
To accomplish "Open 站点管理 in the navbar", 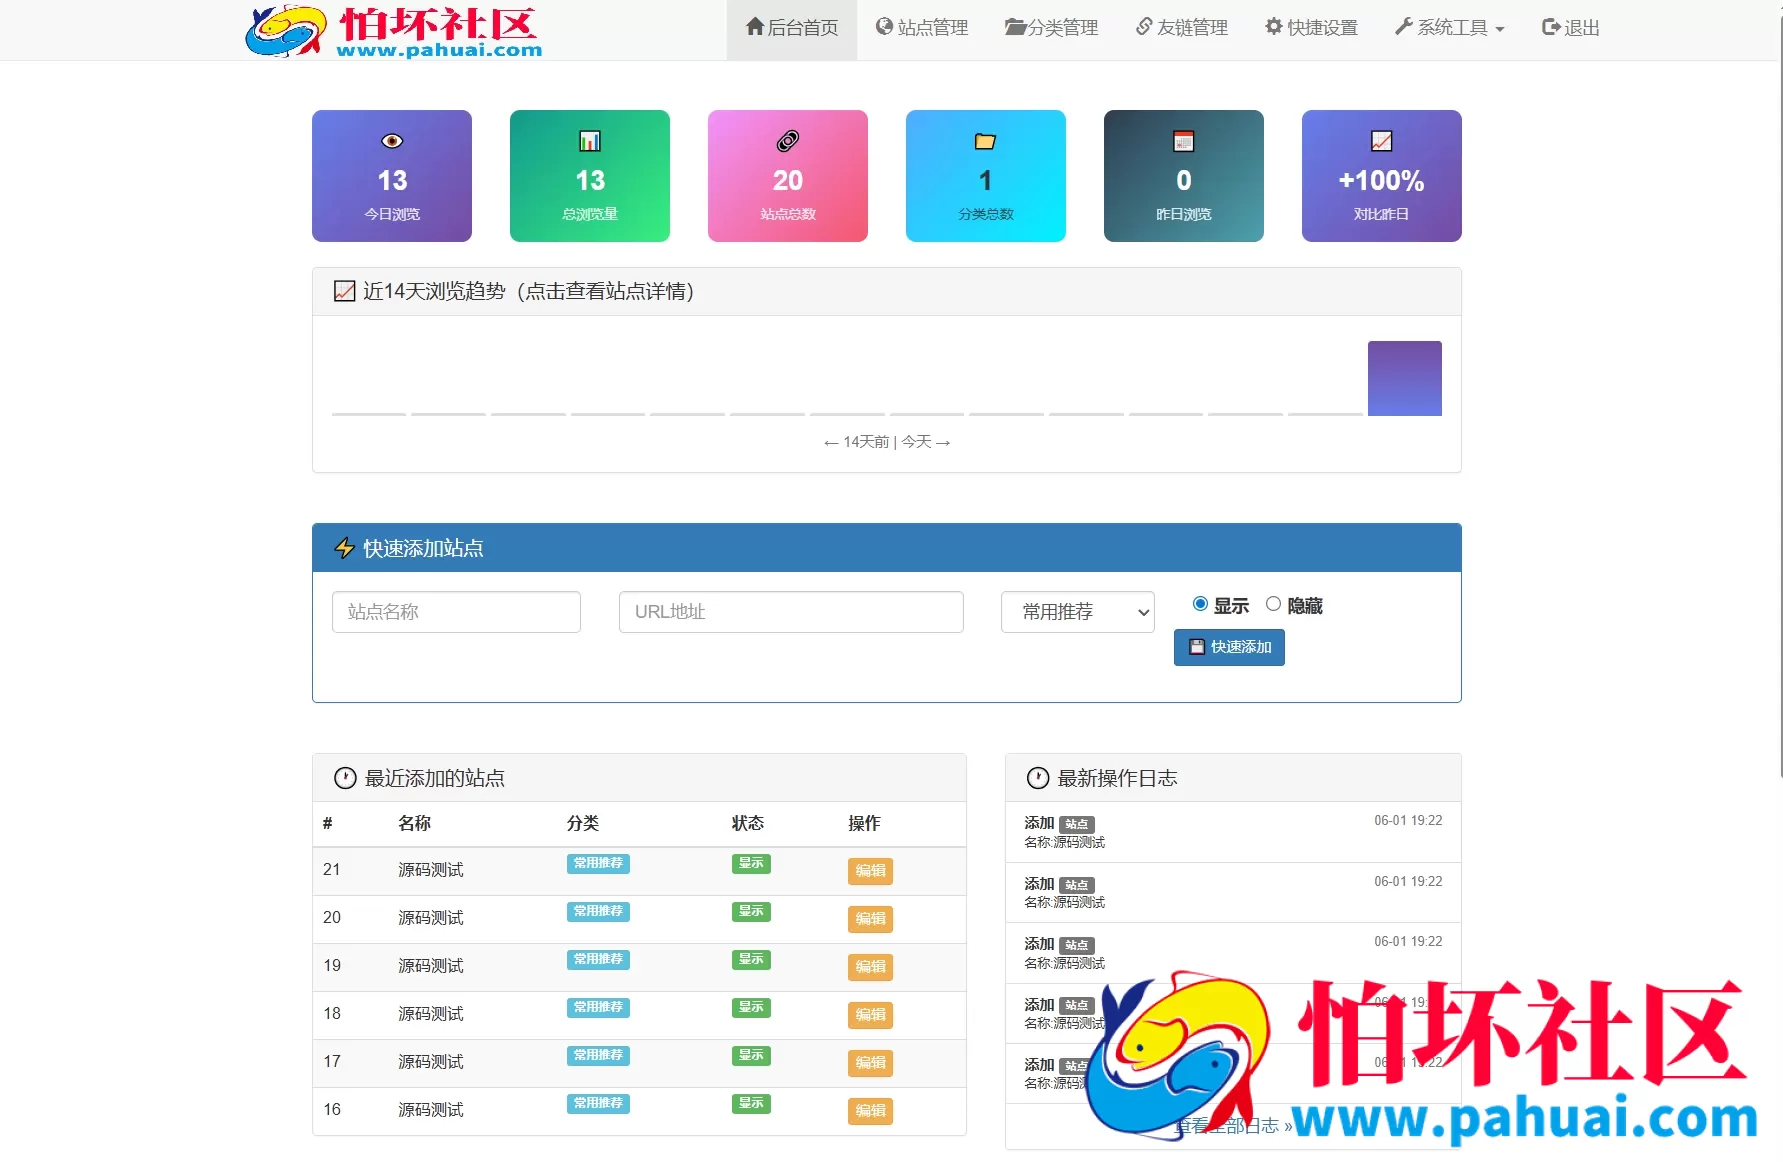I will [922, 28].
